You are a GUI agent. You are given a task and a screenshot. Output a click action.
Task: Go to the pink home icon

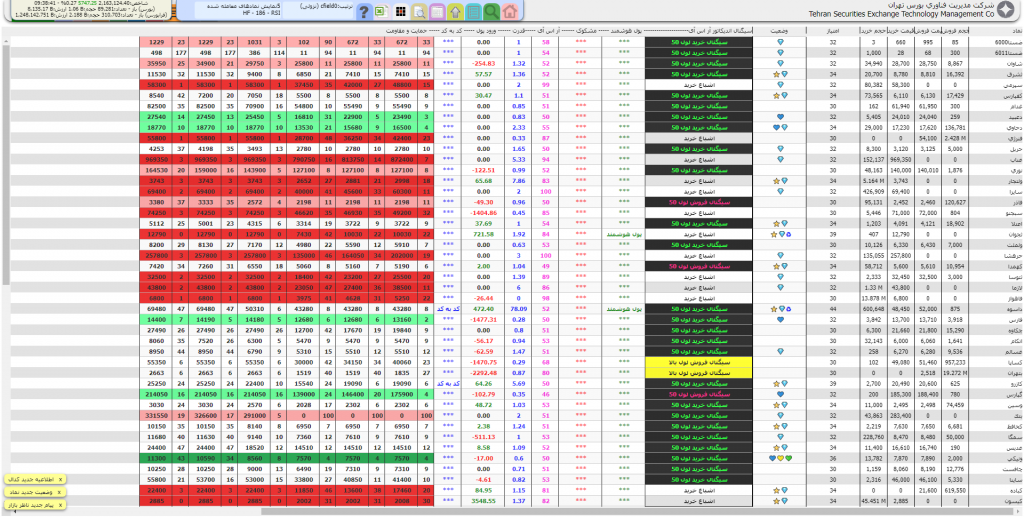[510, 11]
